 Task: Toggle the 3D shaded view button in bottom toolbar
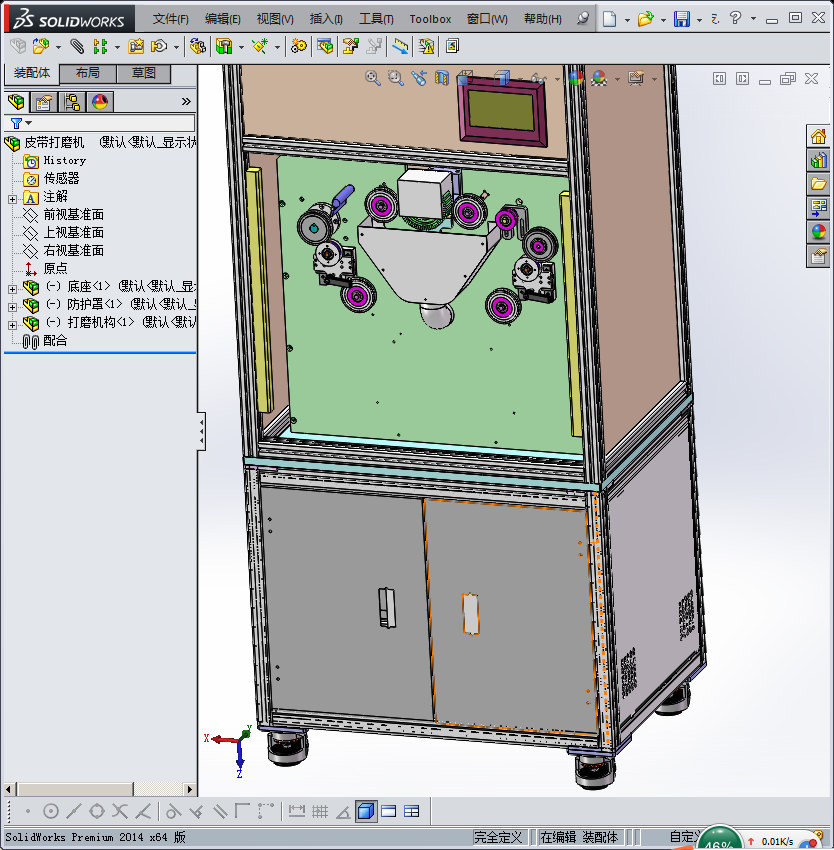[366, 811]
